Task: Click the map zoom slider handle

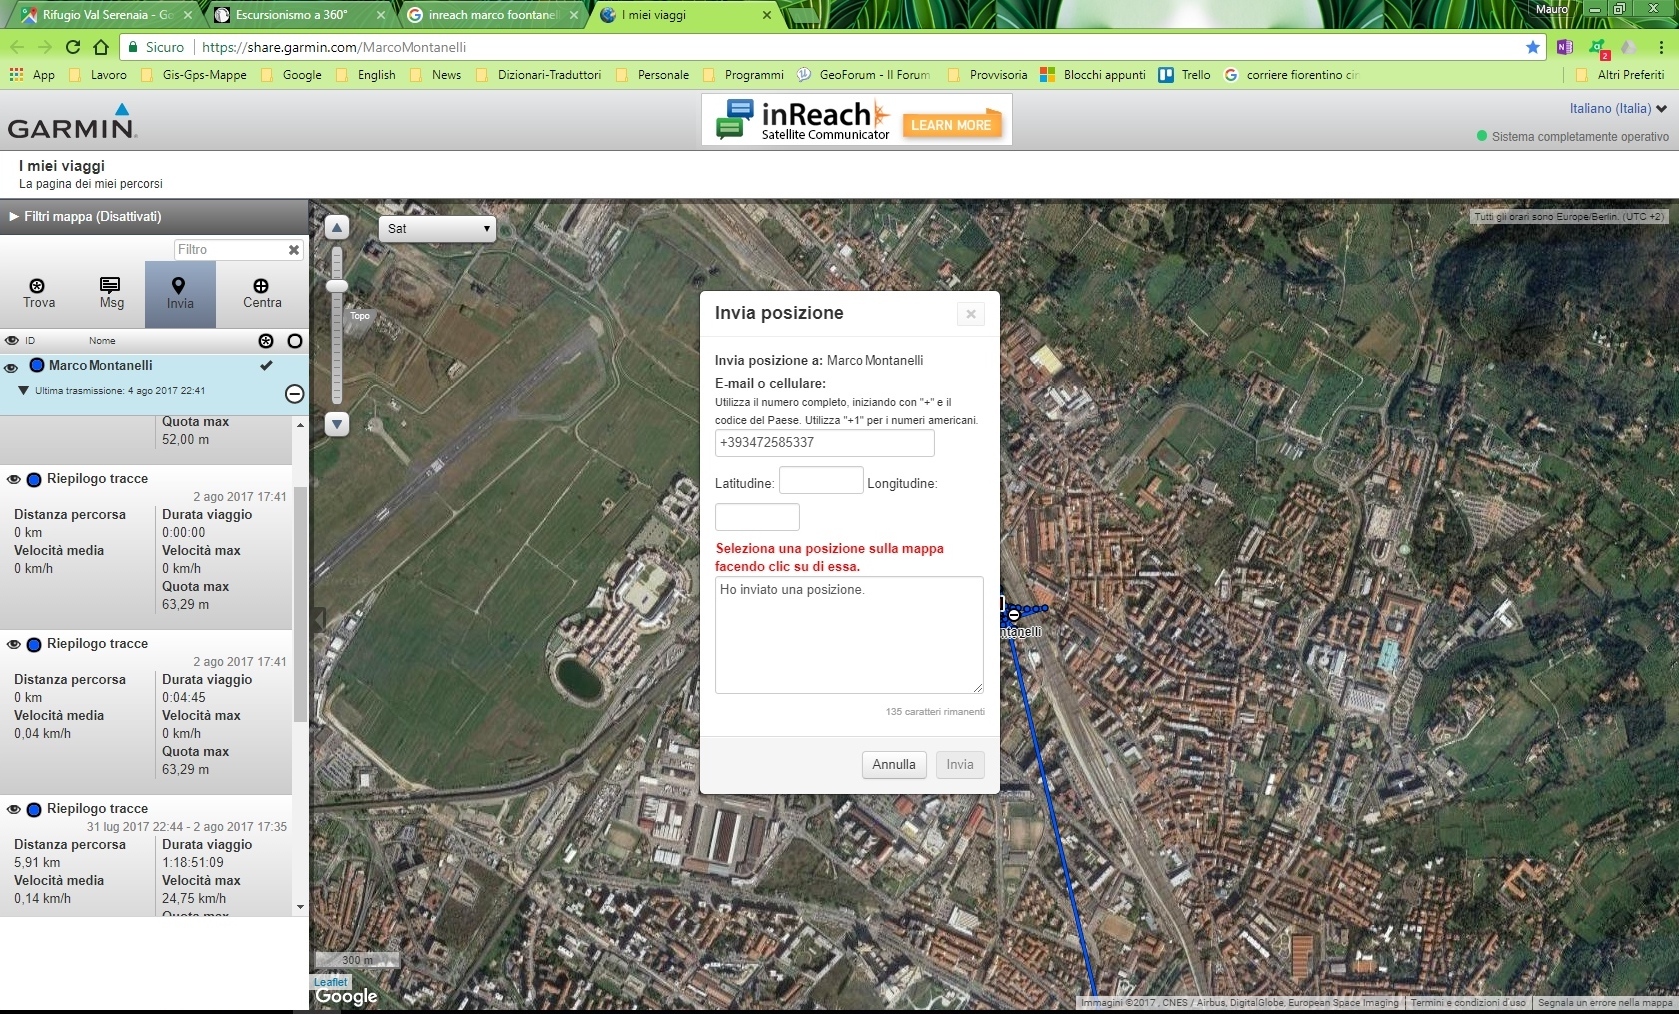Action: (x=337, y=287)
